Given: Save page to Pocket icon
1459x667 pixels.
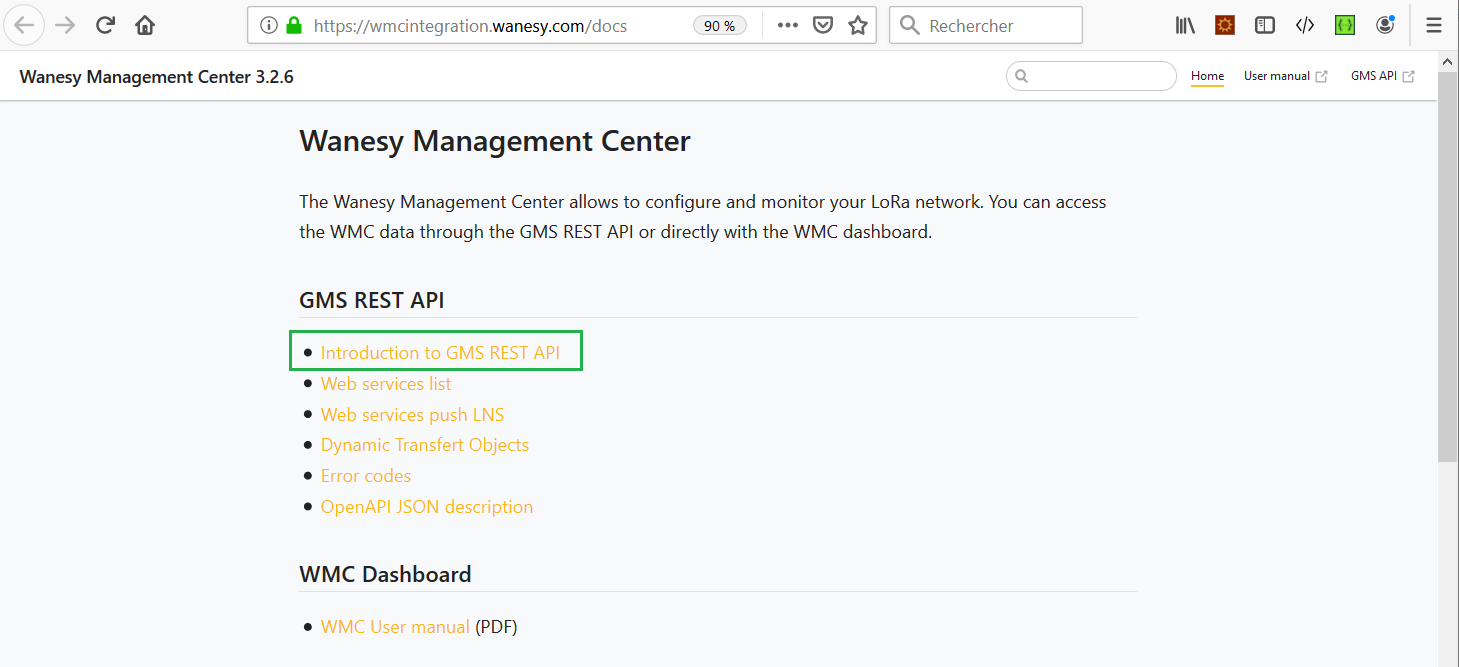Looking at the screenshot, I should point(823,26).
